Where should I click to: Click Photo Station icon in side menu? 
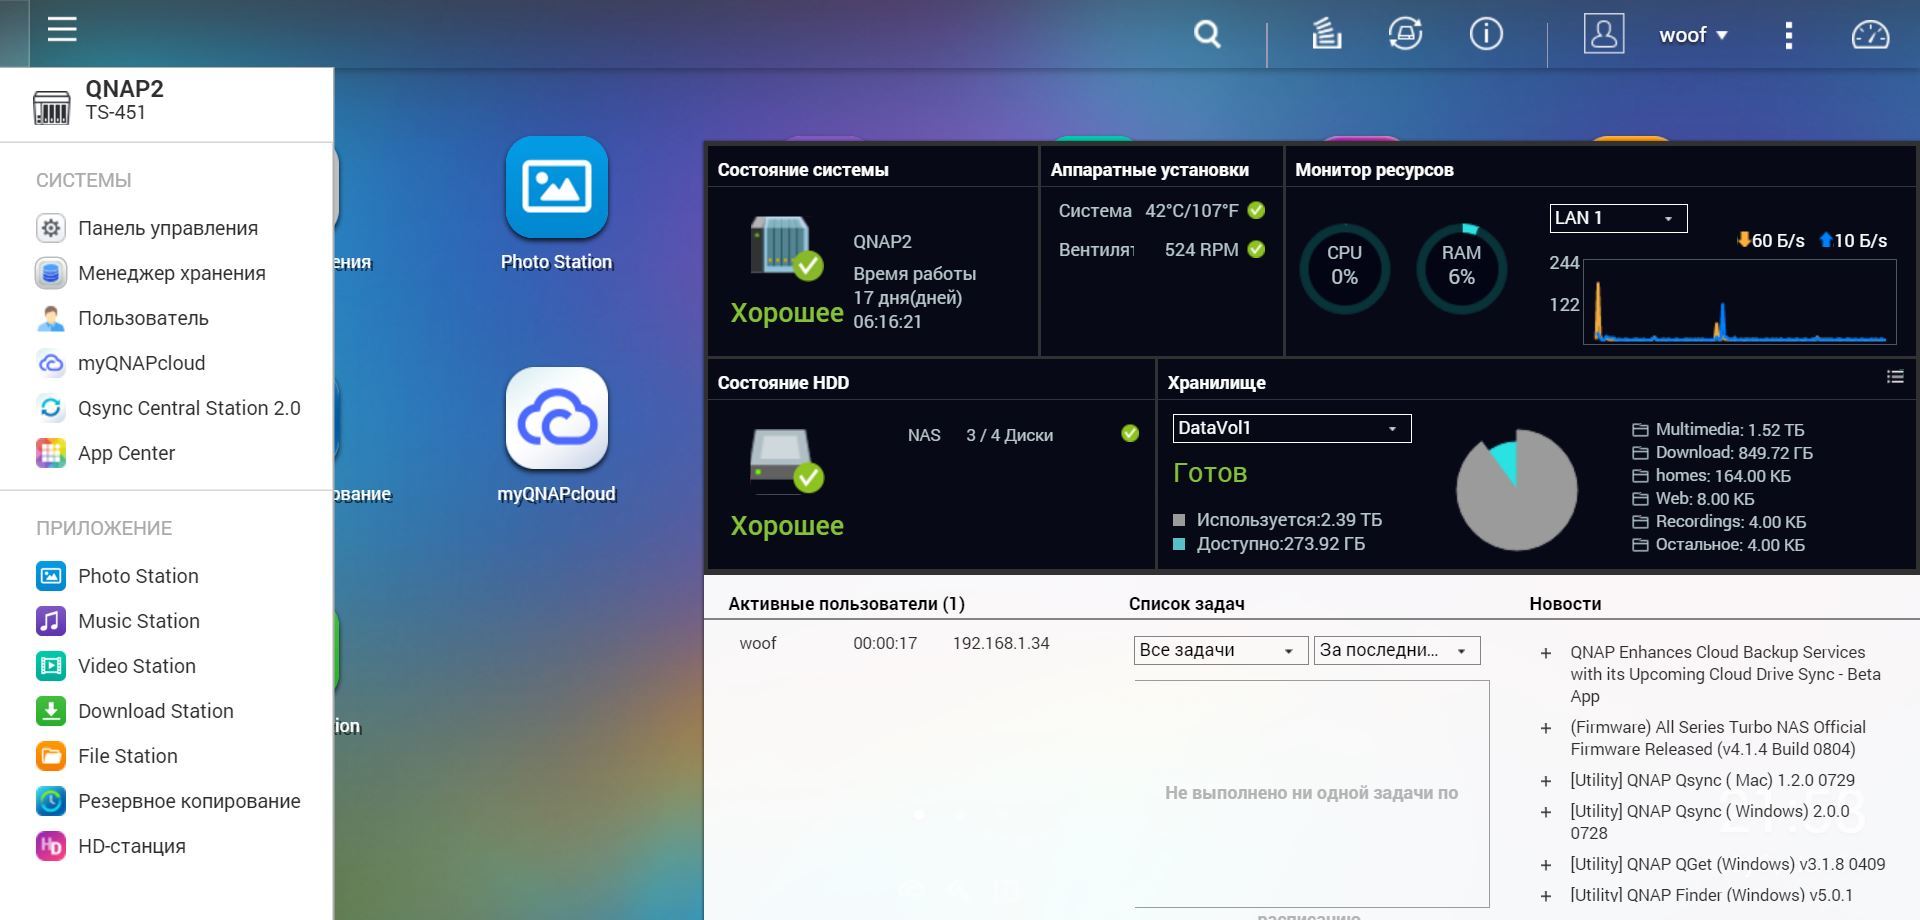[51, 576]
